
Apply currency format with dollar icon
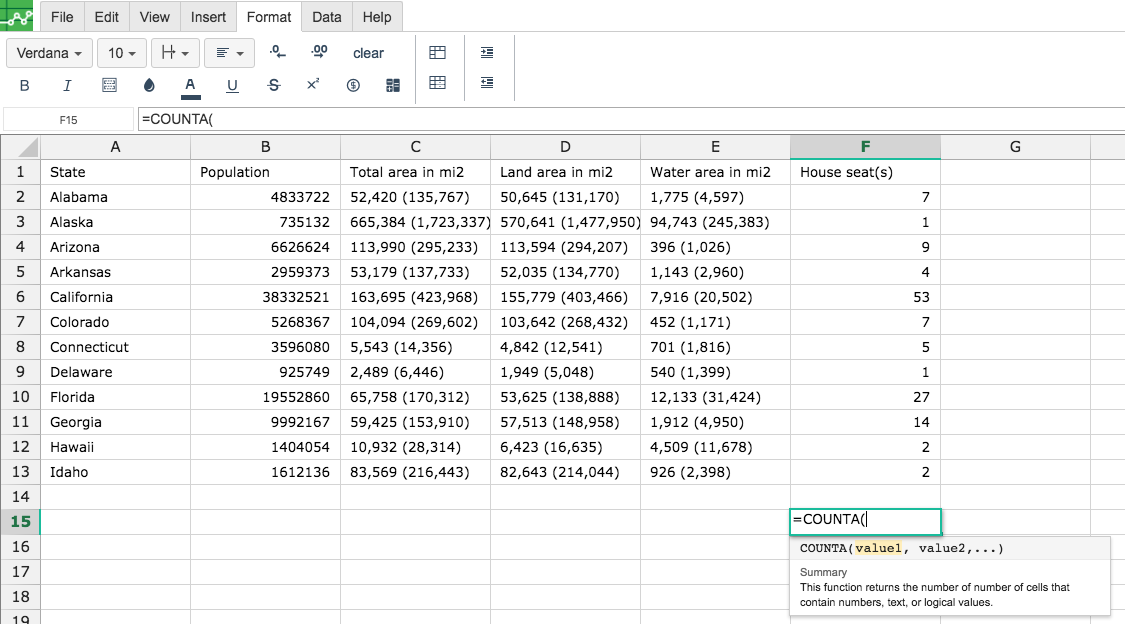353,86
